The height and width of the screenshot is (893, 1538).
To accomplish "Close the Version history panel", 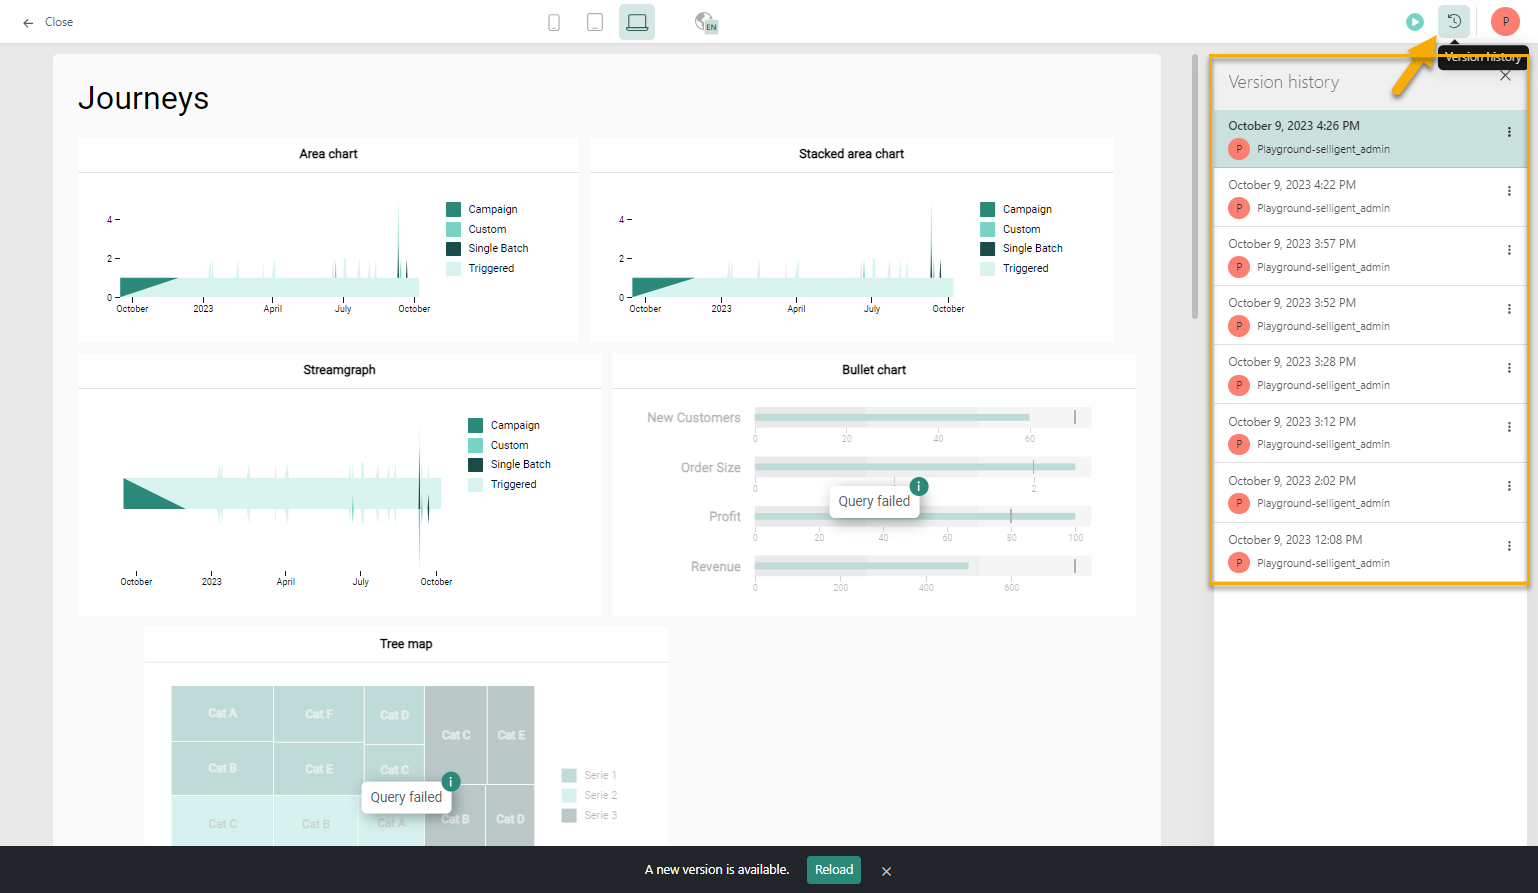I will [1505, 76].
